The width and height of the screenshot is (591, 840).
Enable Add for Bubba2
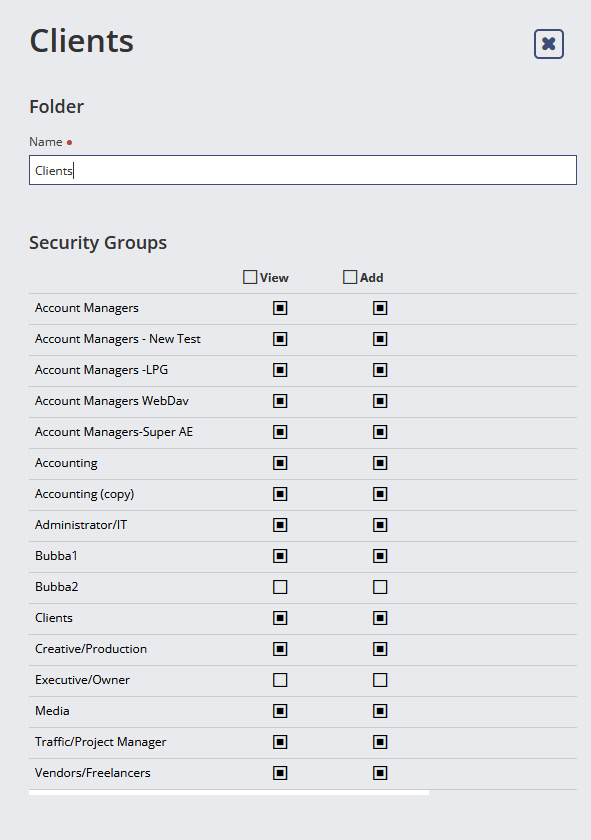[380, 587]
